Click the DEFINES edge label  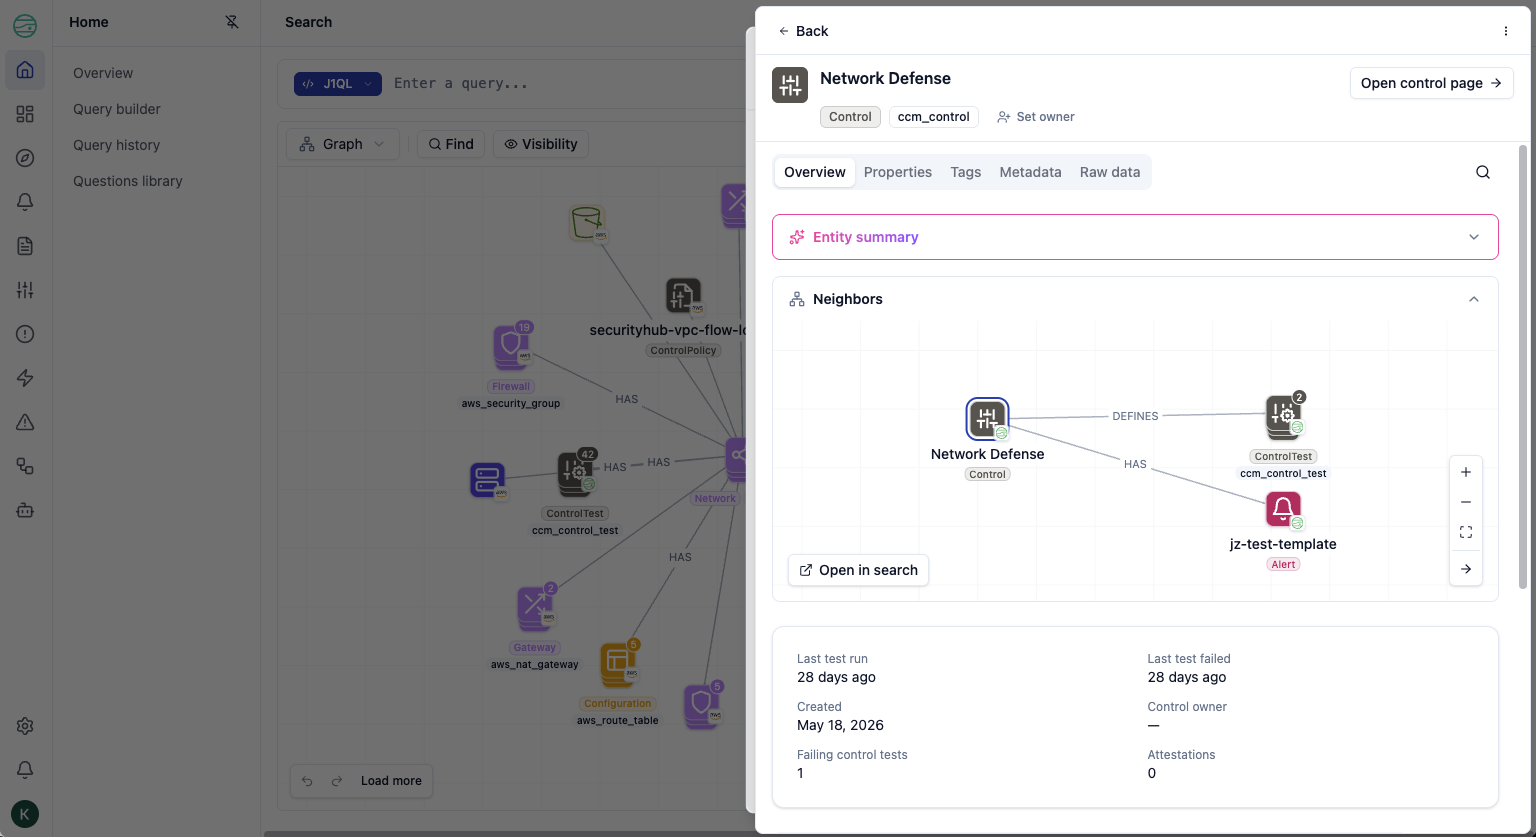pos(1135,416)
